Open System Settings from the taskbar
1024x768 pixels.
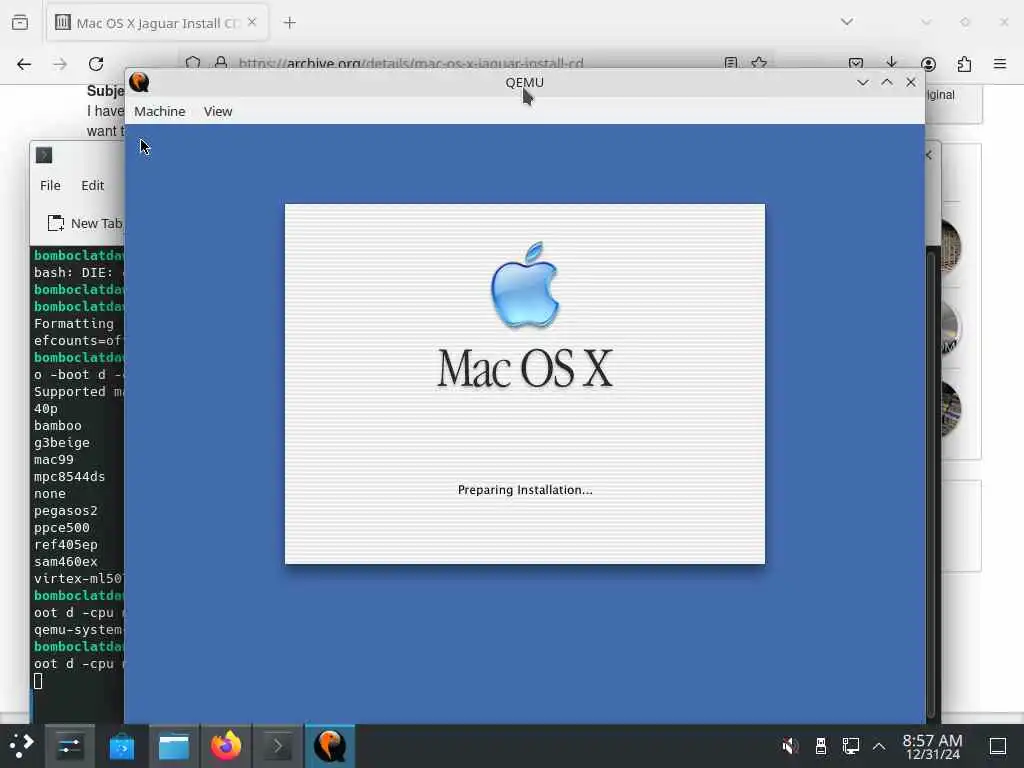[69, 746]
